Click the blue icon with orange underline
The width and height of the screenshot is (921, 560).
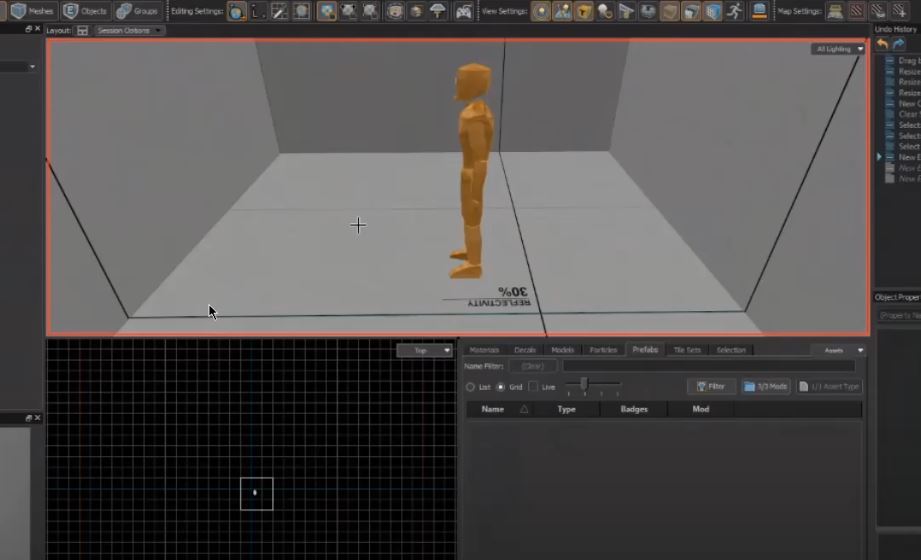759,11
